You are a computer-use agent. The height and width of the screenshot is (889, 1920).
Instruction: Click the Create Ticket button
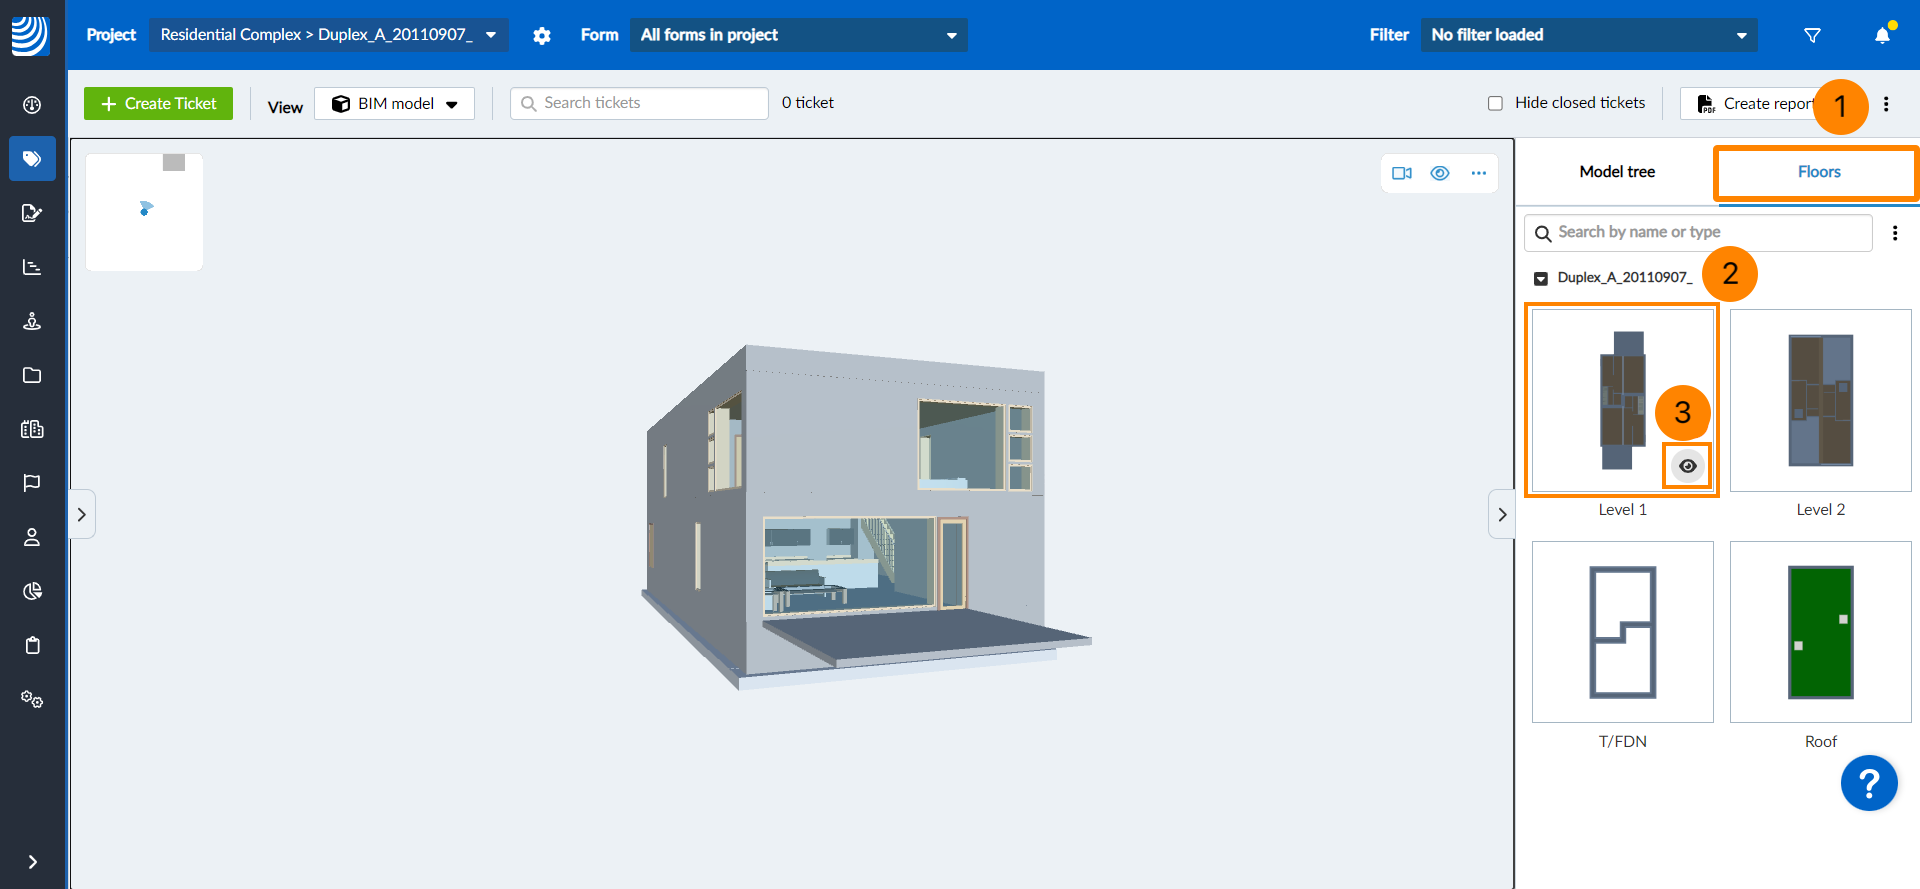point(158,104)
